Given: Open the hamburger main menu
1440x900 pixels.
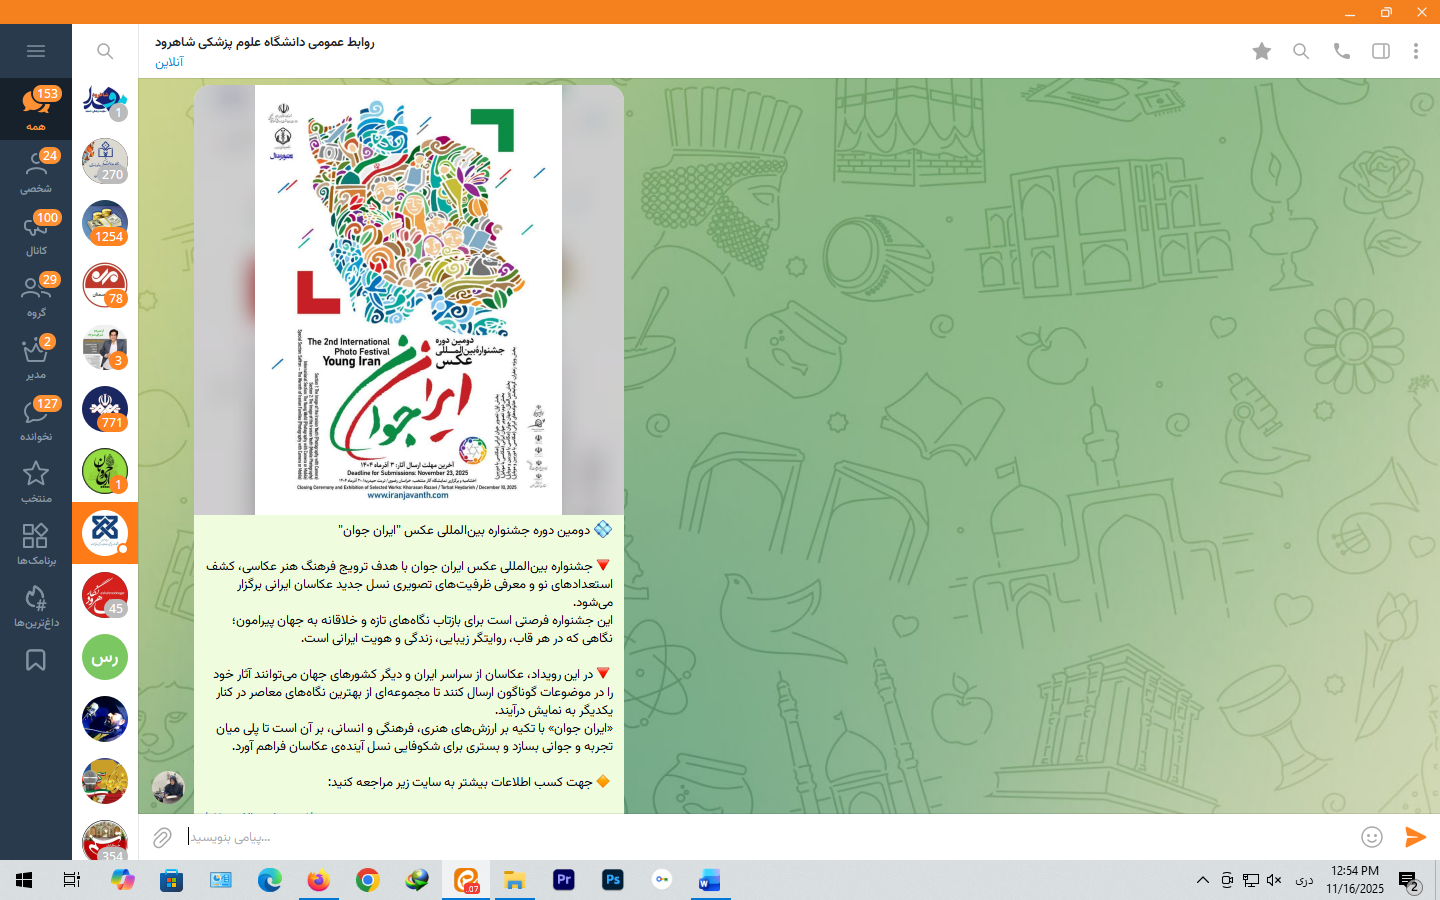Looking at the screenshot, I should [x=36, y=51].
